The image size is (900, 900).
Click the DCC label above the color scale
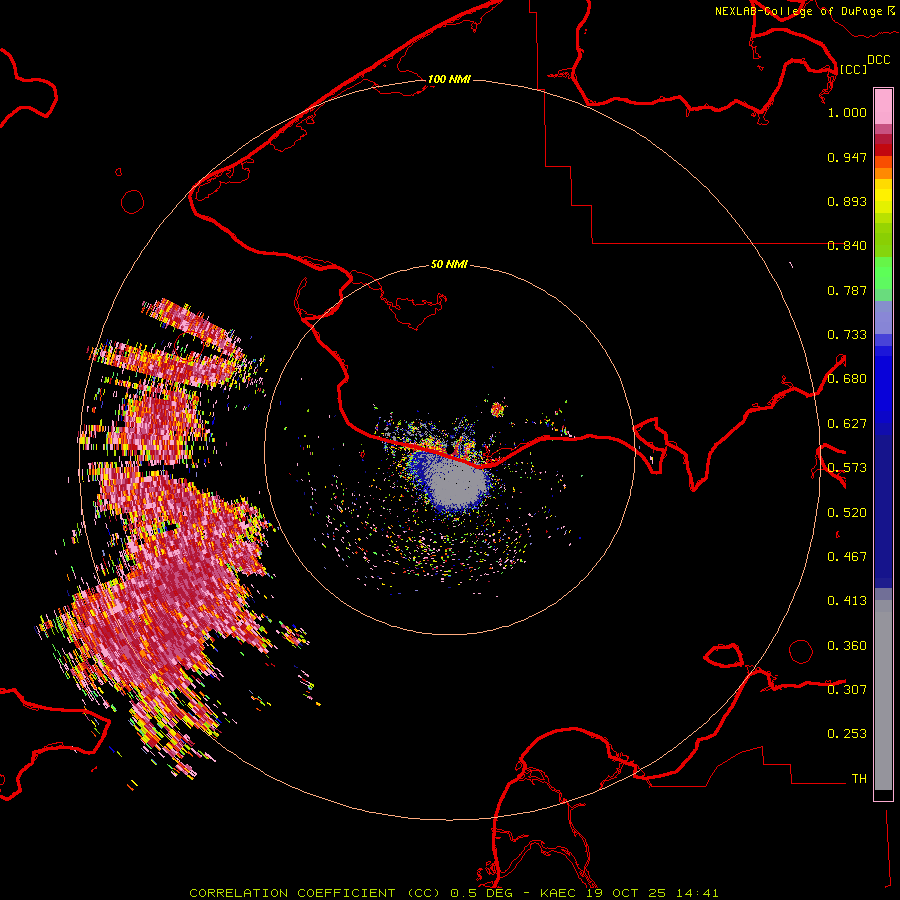[879, 59]
